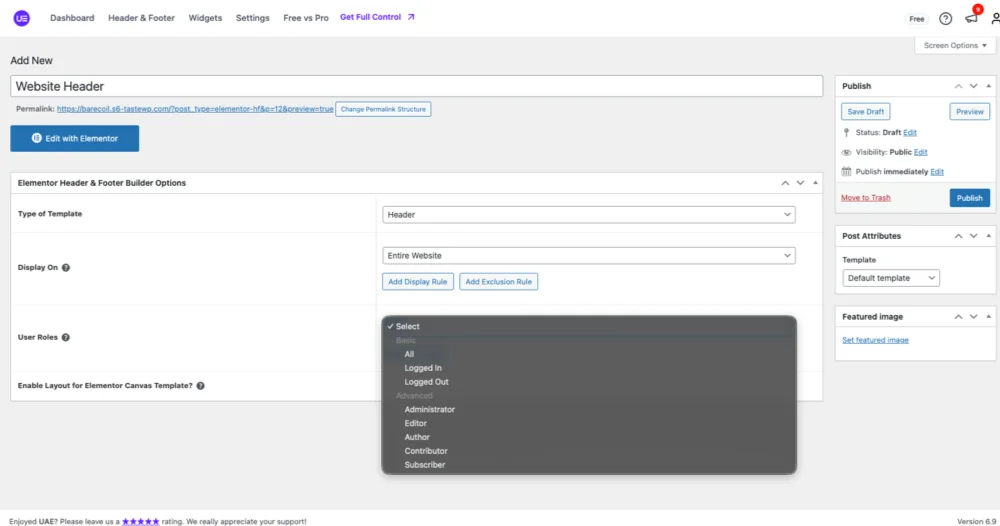Viewport: 1000px width, 526px height.
Task: Select Contributor role option
Action: pos(589,451)
